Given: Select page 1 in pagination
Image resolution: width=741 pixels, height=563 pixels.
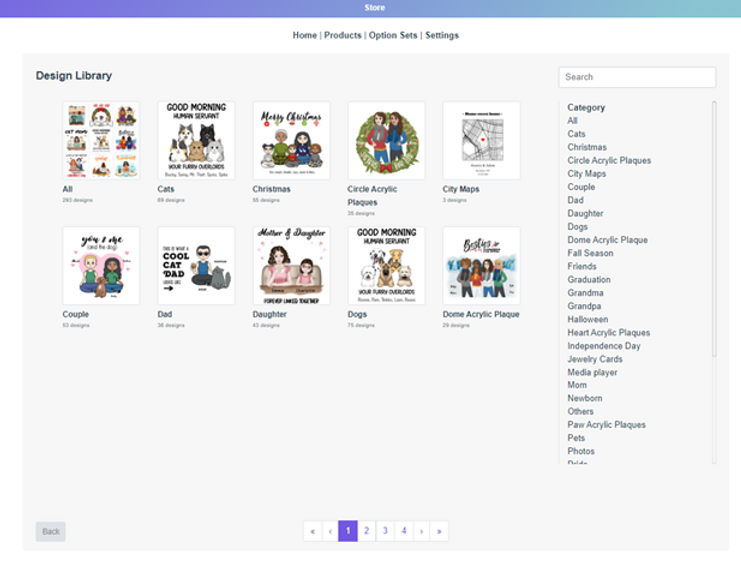Looking at the screenshot, I should 348,531.
